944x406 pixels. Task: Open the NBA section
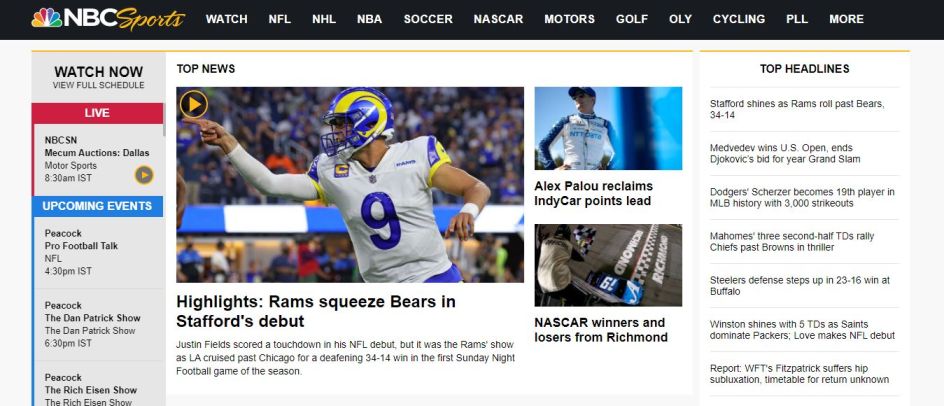[x=369, y=19]
